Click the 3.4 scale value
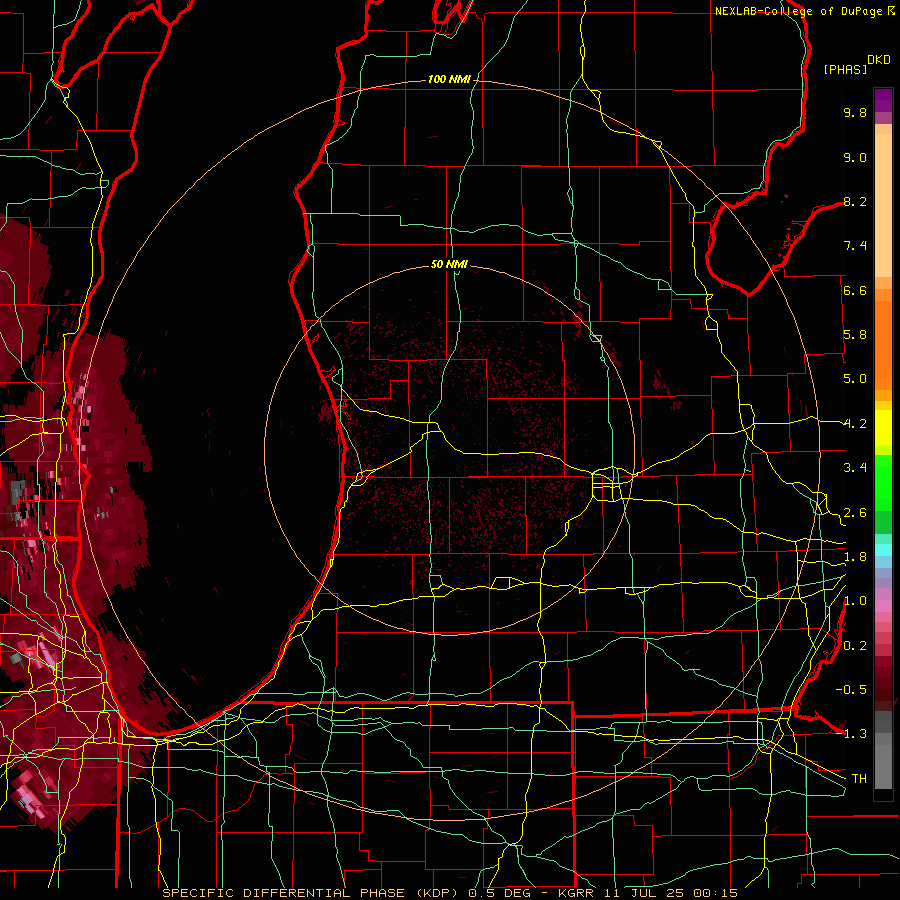 (x=855, y=468)
